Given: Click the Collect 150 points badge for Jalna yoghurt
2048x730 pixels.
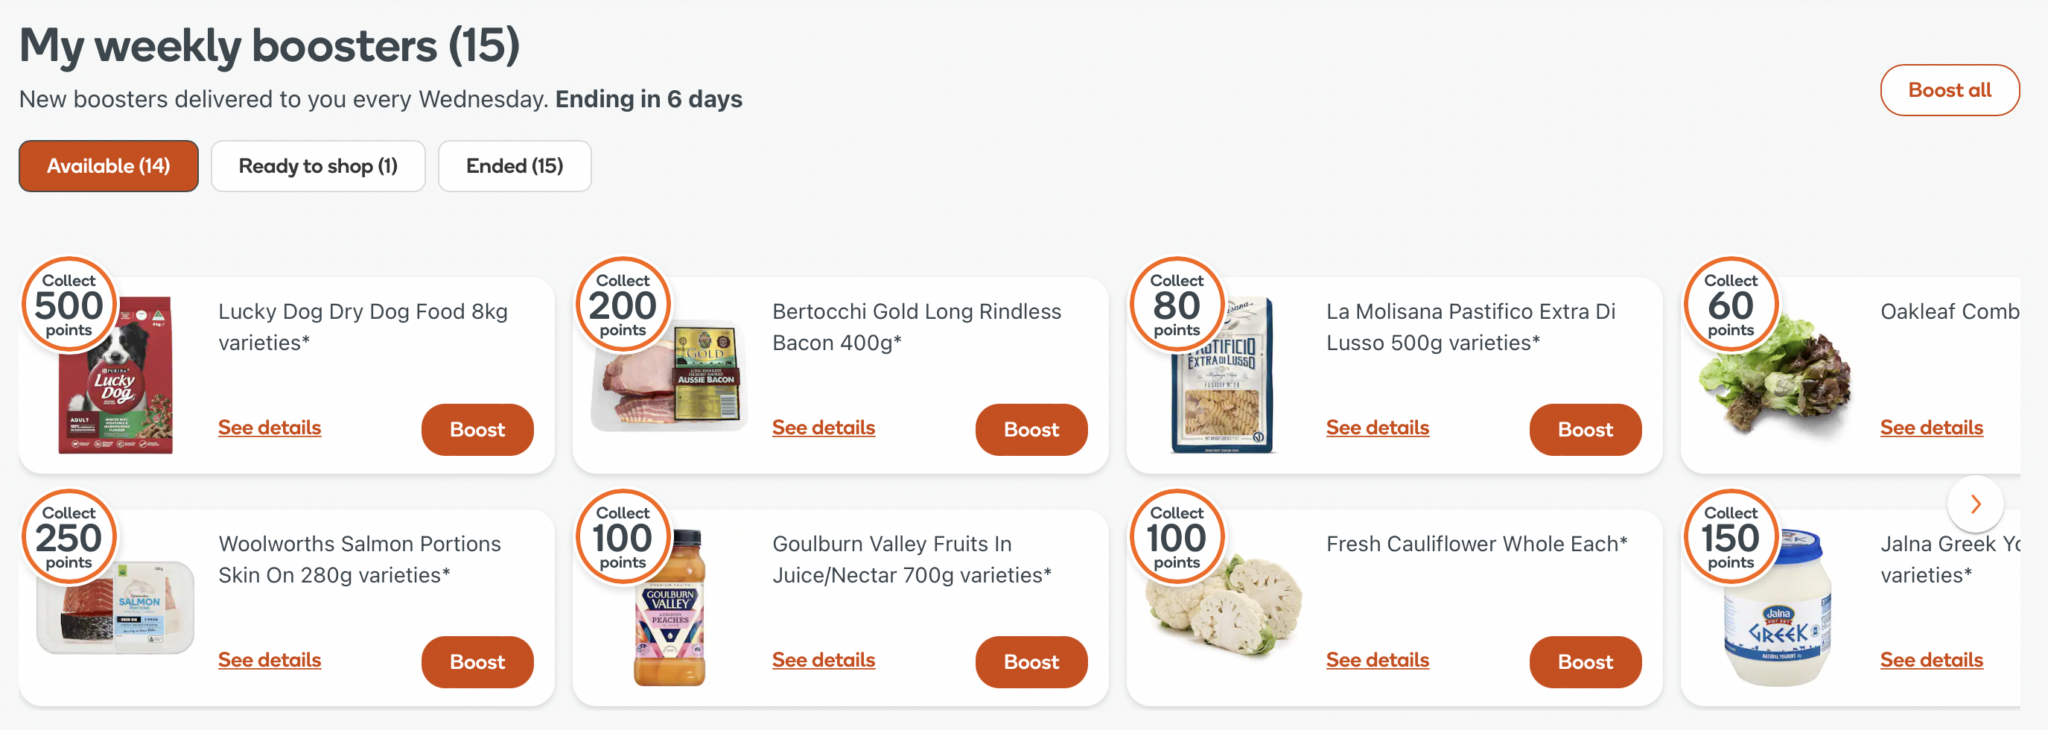Looking at the screenshot, I should [x=1730, y=537].
